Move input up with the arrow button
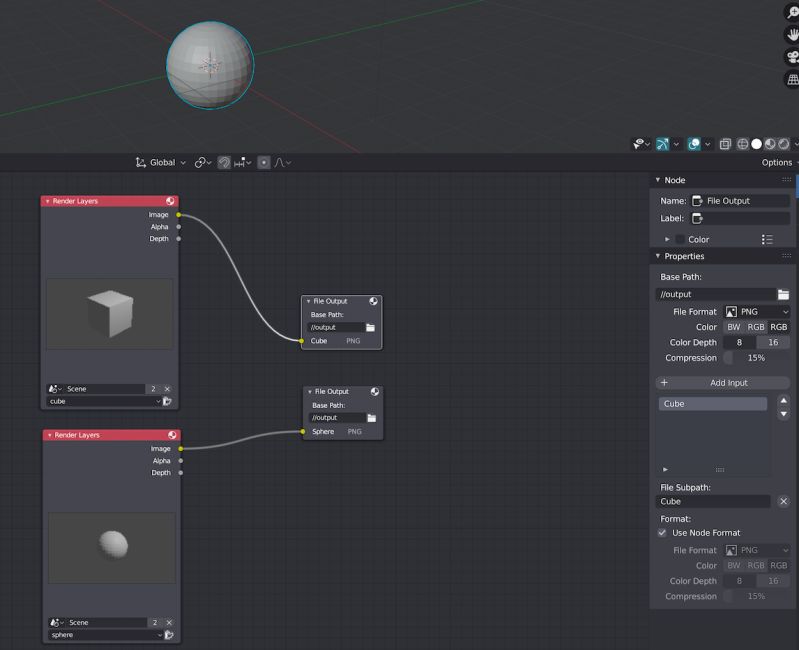Viewport: 799px width, 650px height. click(x=784, y=400)
